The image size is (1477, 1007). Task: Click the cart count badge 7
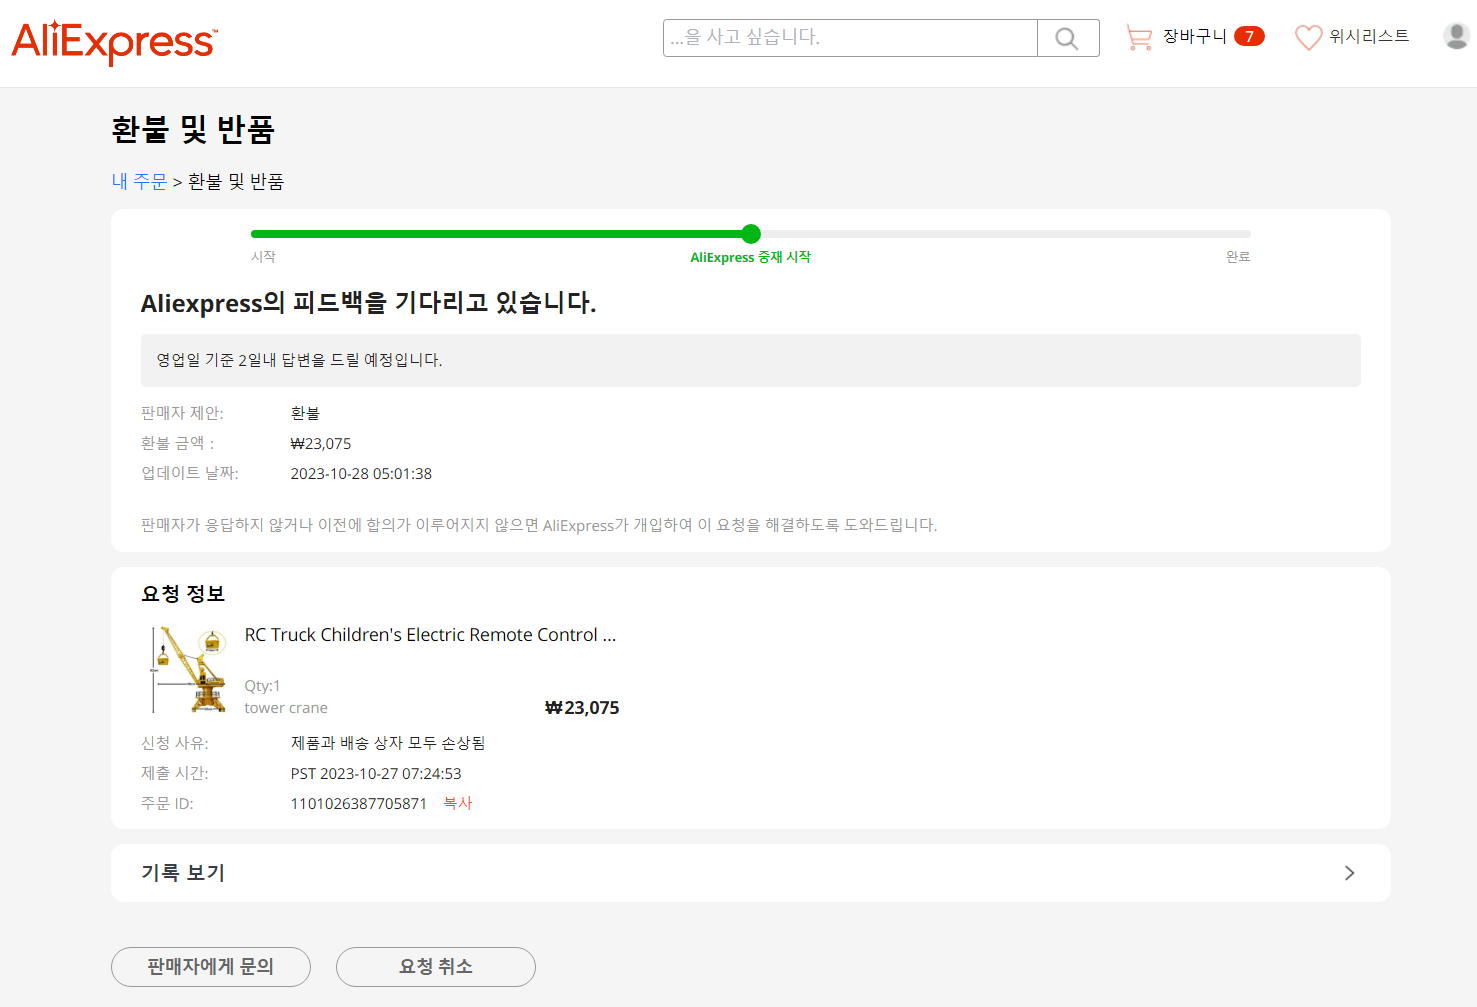pyautogui.click(x=1249, y=36)
